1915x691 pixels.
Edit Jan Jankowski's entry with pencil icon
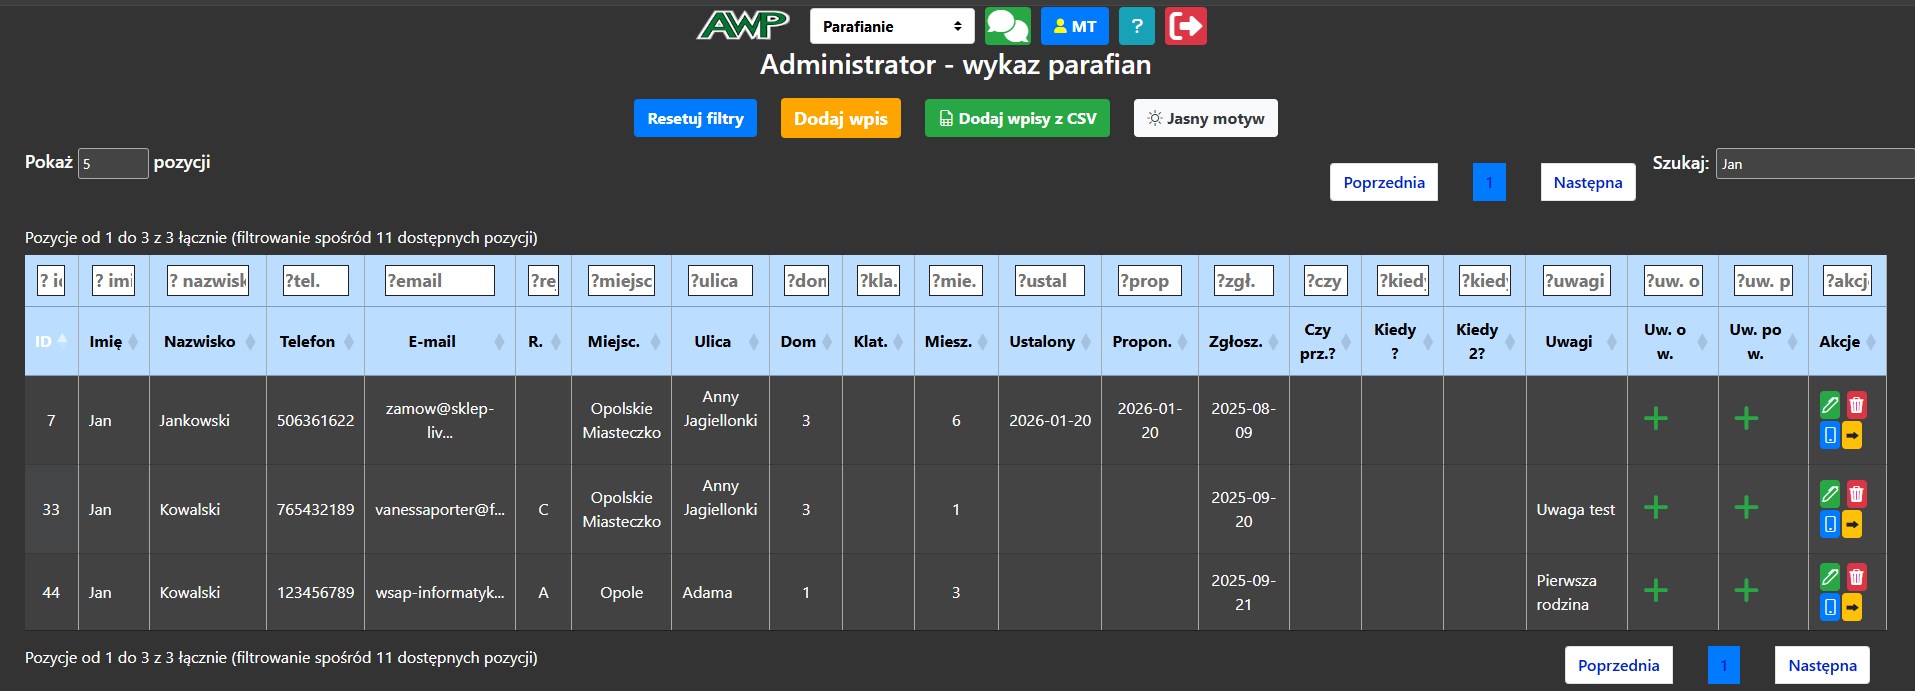coord(1829,405)
